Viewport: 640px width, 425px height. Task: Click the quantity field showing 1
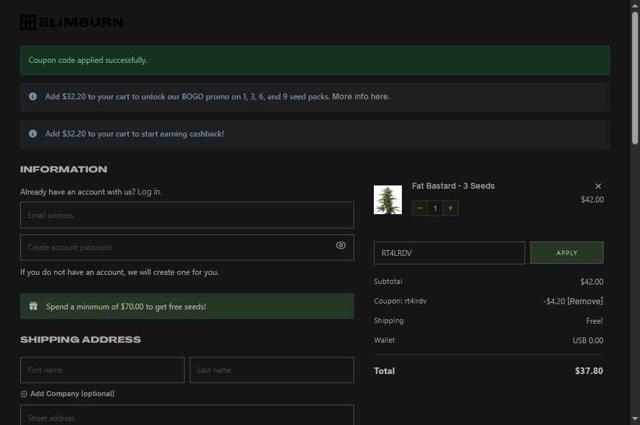click(435, 208)
